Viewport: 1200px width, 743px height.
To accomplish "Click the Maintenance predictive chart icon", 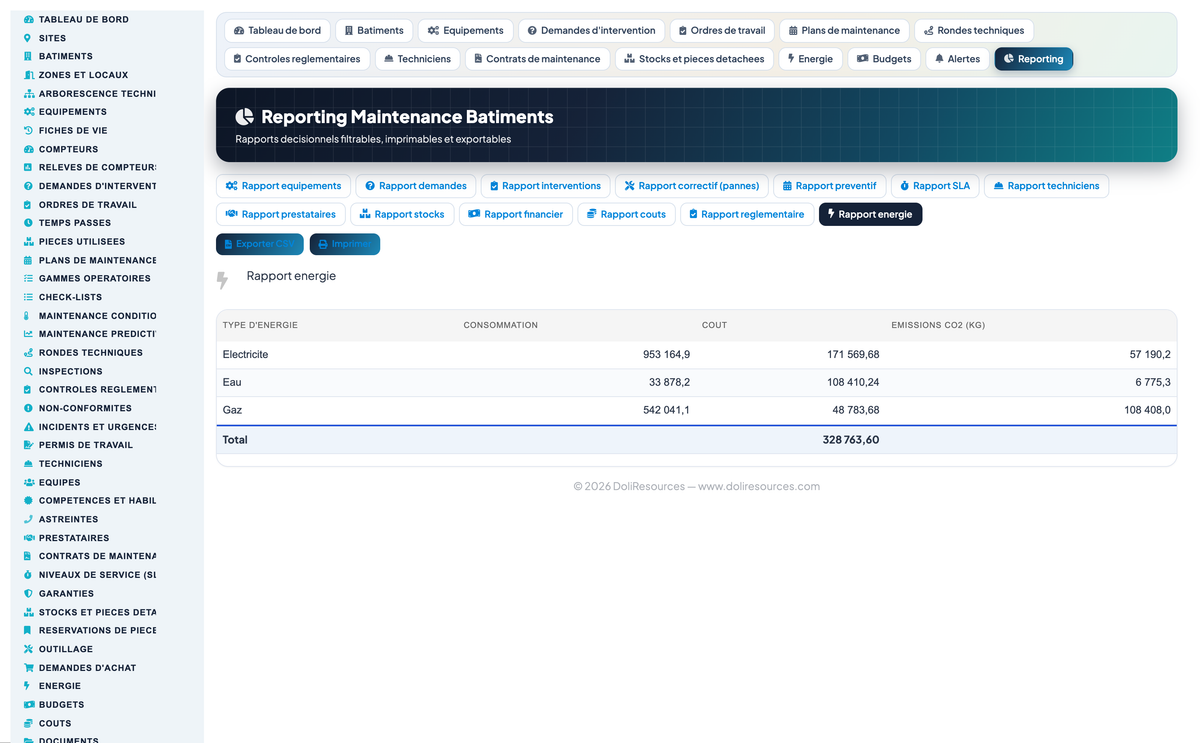I will click(x=28, y=334).
